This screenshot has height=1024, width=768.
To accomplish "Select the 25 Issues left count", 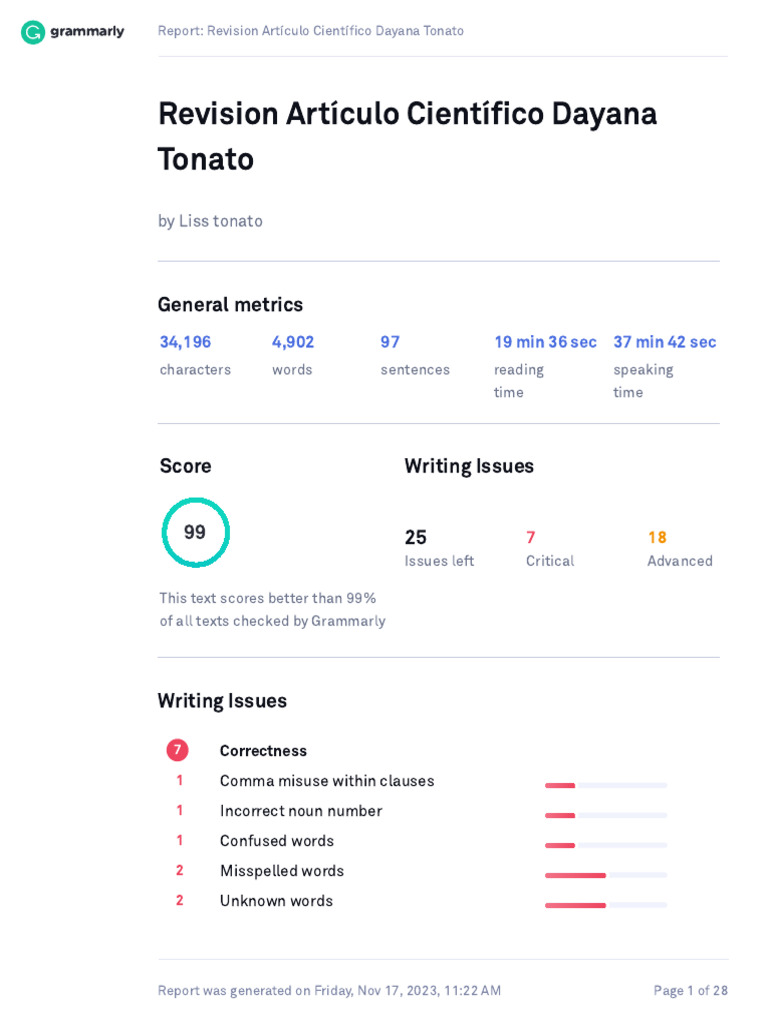I will coord(416,538).
